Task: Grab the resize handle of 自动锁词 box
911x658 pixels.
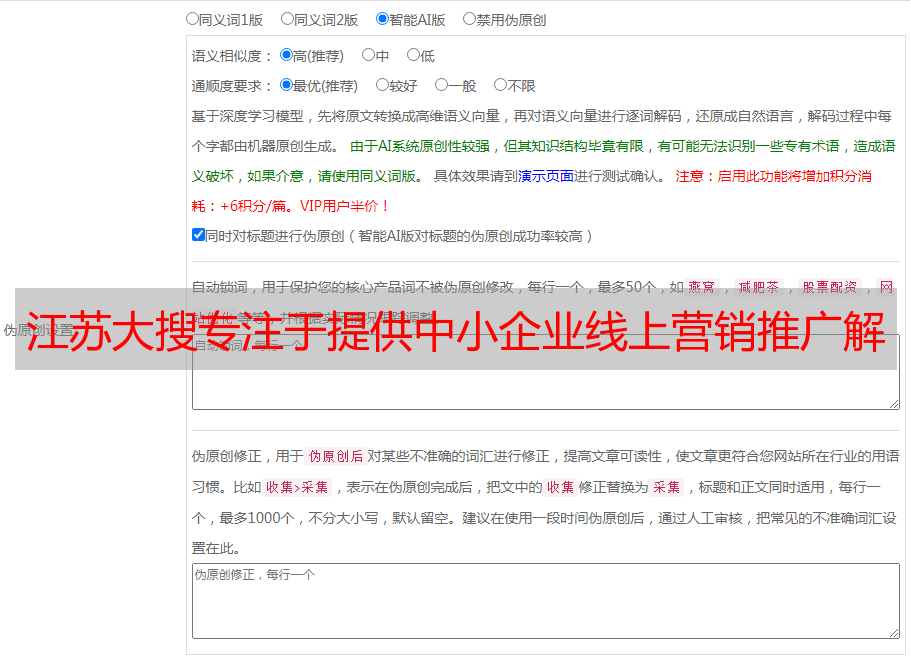Action: 894,404
